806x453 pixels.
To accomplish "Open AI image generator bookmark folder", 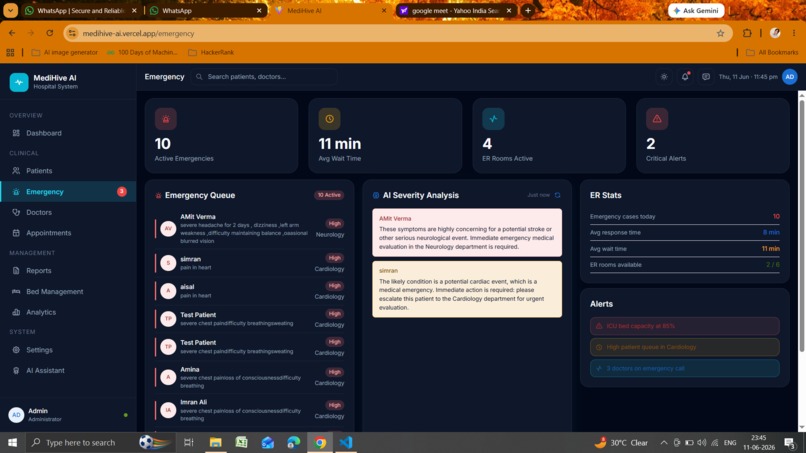I will tap(65, 52).
